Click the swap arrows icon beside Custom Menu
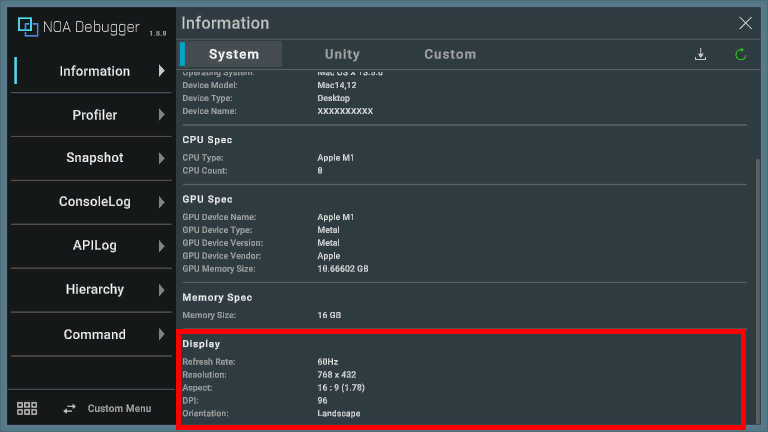 70,408
